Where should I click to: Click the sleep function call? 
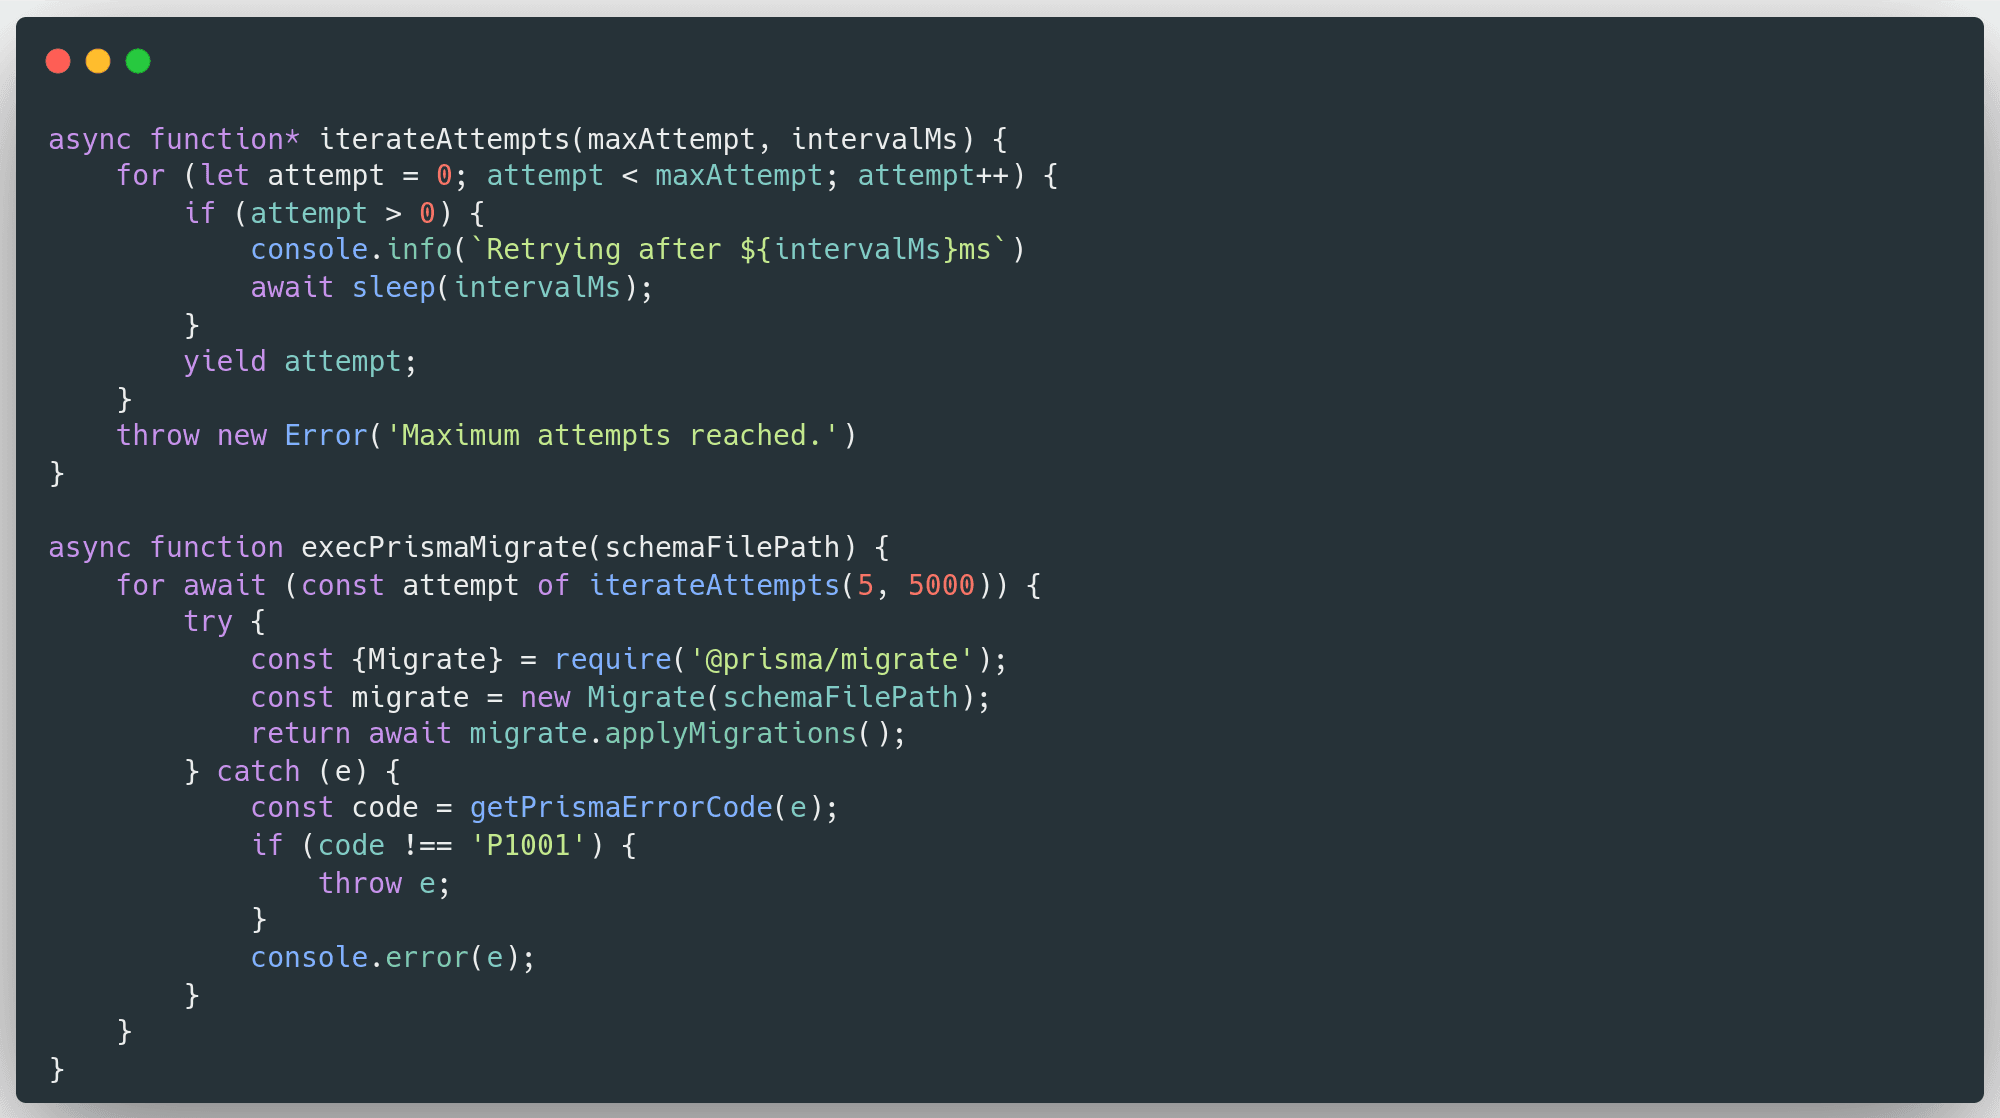(x=393, y=288)
